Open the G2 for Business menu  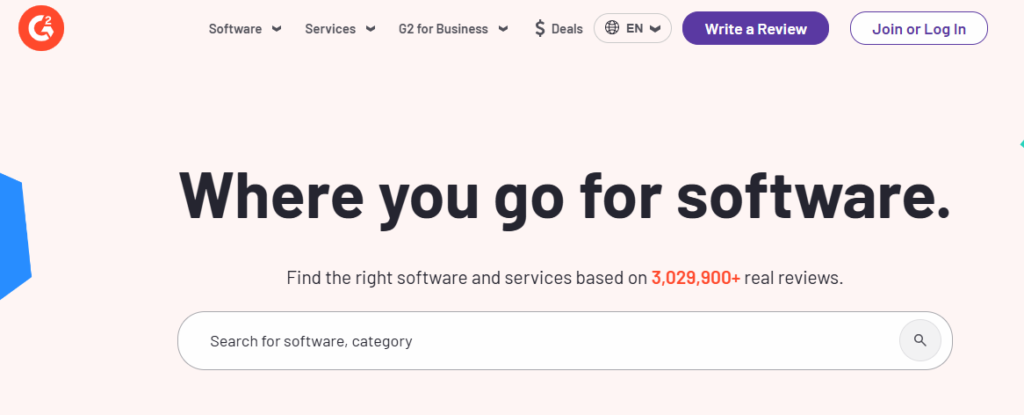(x=443, y=29)
